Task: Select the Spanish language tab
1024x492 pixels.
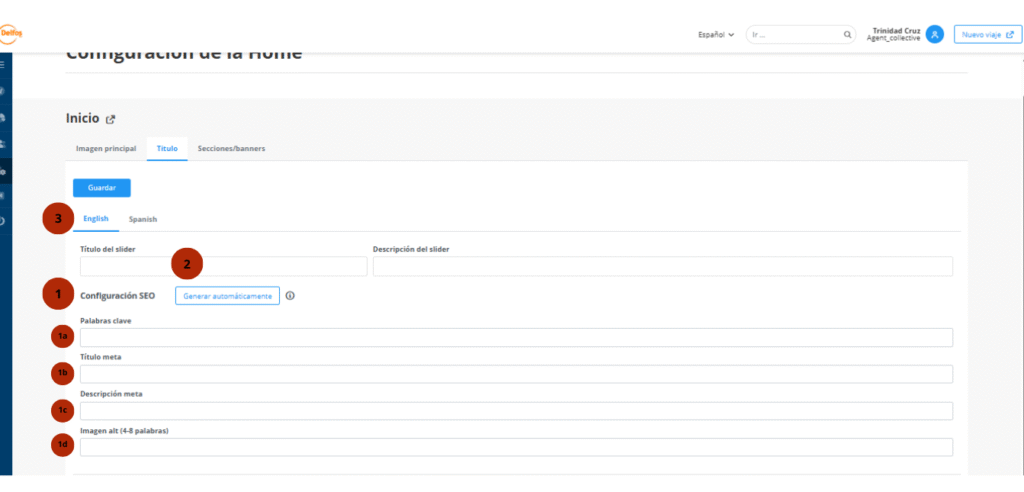Action: click(x=143, y=219)
